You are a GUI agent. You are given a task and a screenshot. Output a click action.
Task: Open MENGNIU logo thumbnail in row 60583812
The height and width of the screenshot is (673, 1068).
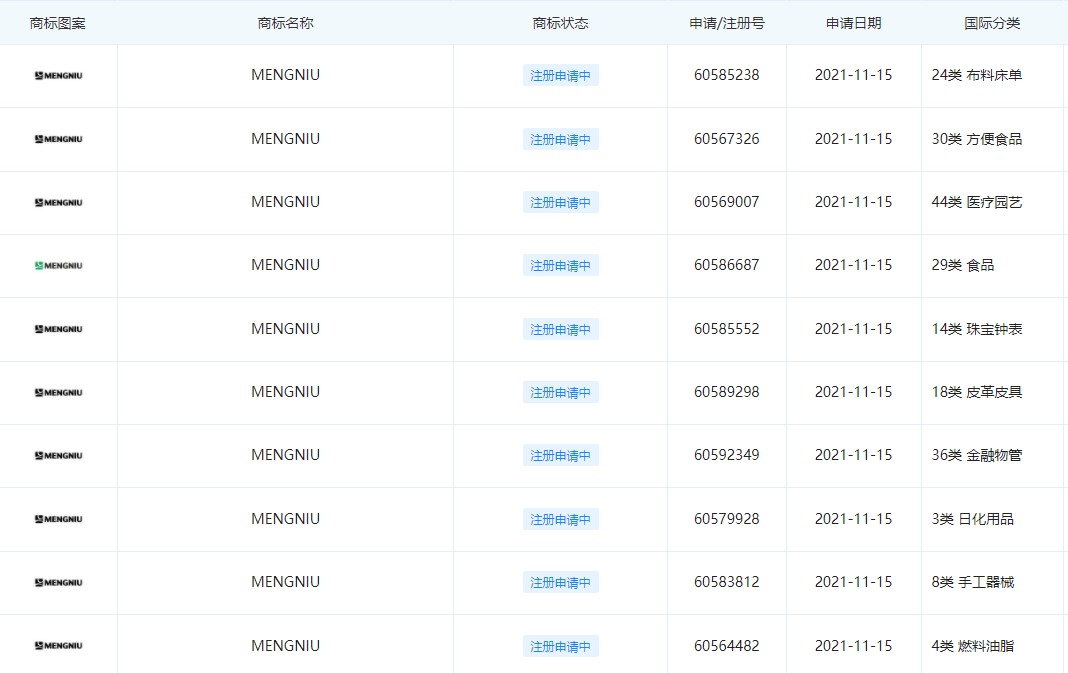point(59,582)
